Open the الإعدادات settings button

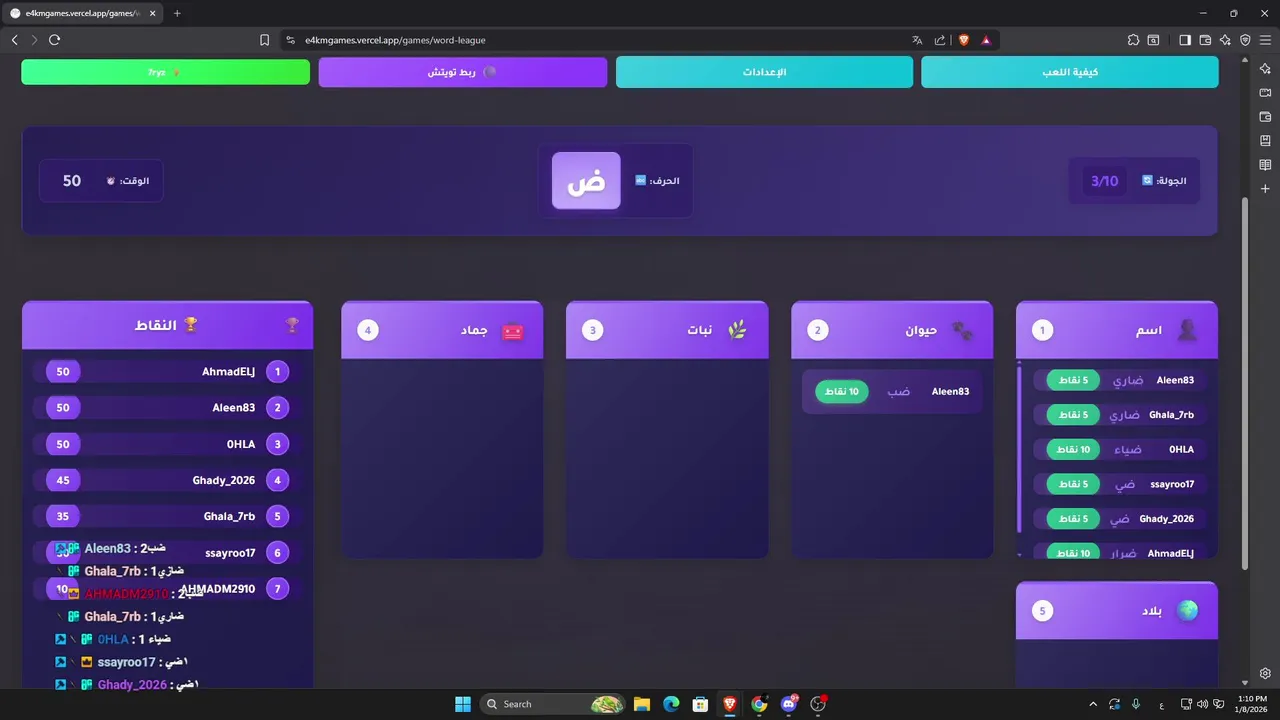tap(764, 72)
